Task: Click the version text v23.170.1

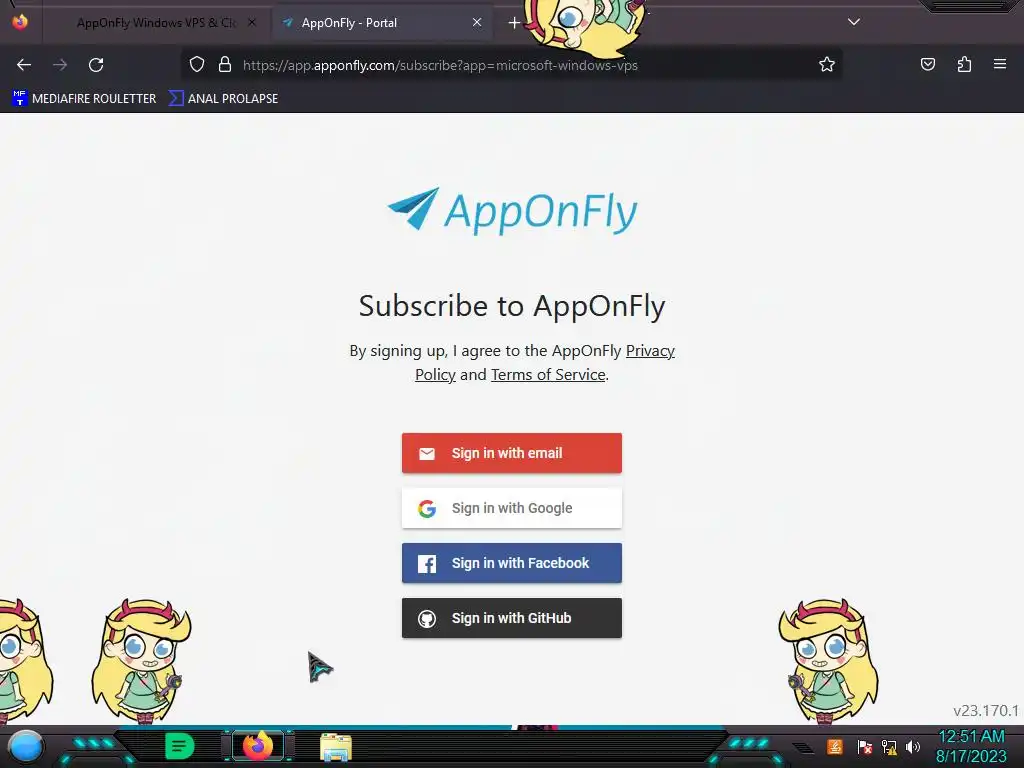Action: pos(985,711)
